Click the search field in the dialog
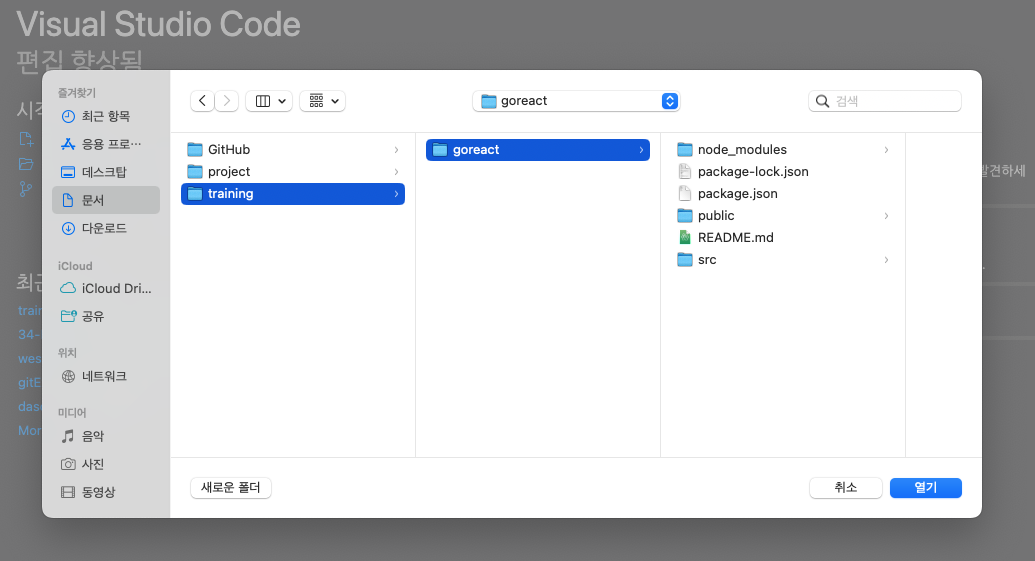The width and height of the screenshot is (1035, 561). point(885,101)
